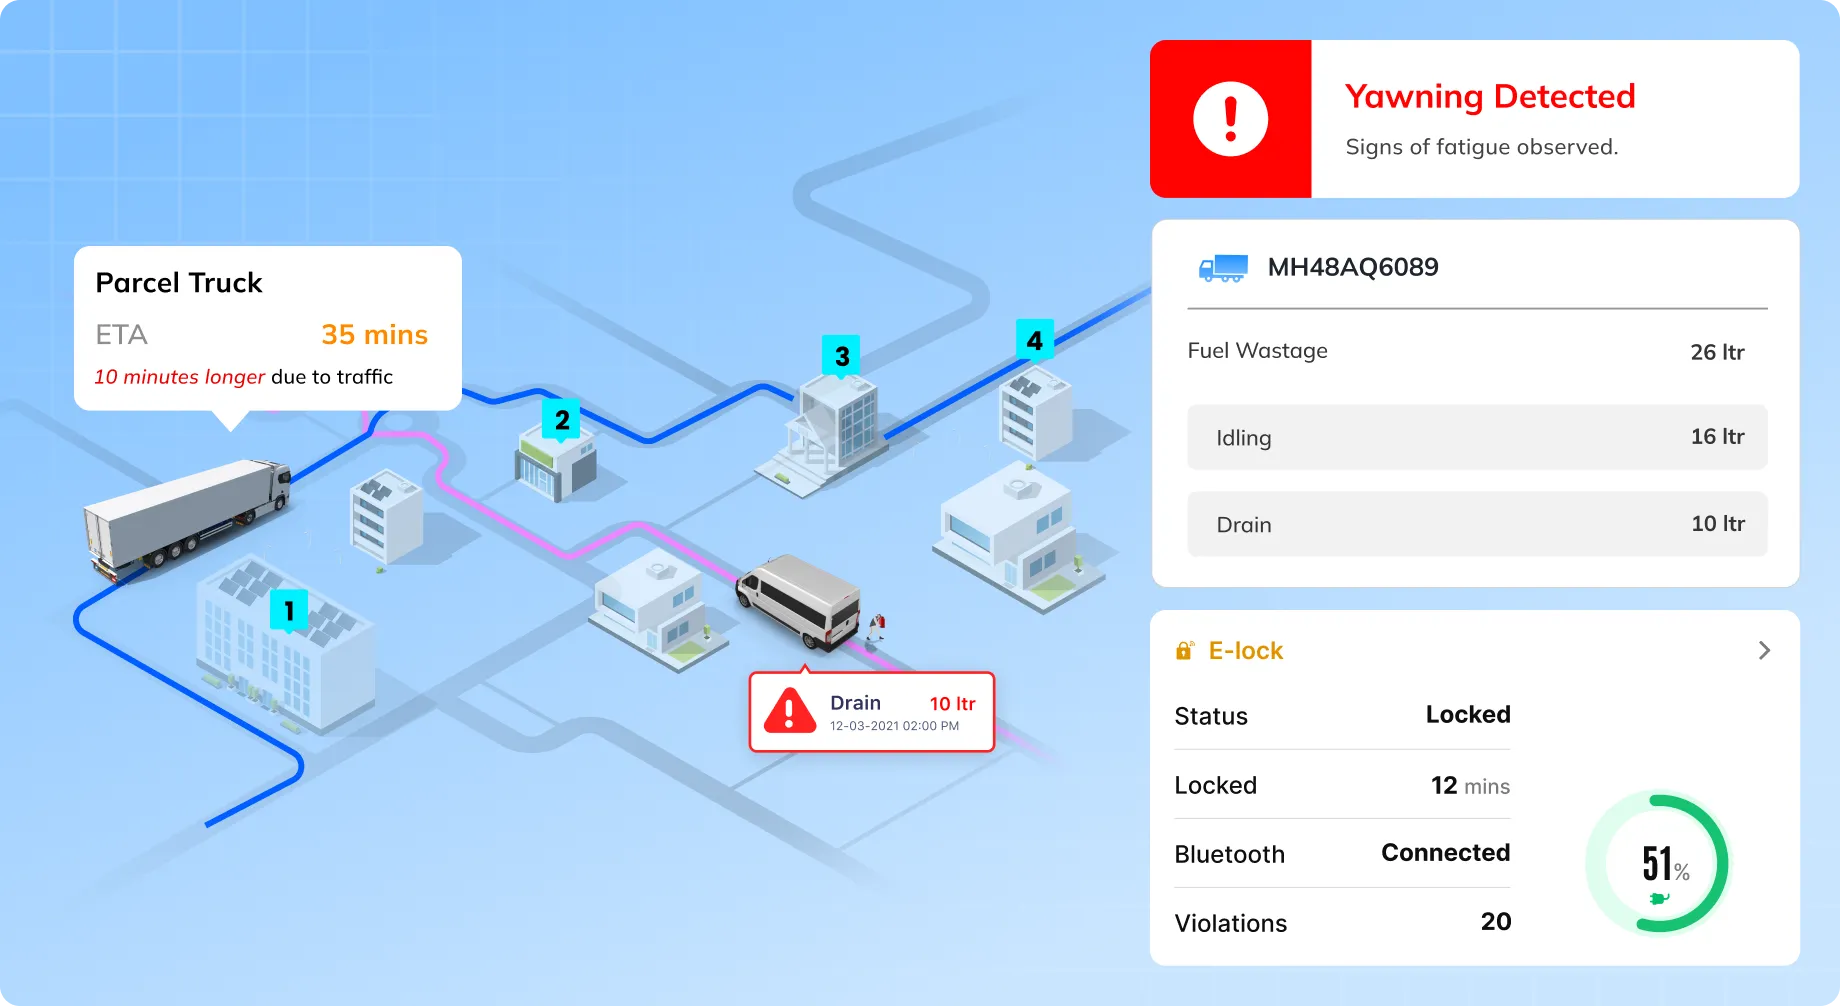The image size is (1840, 1006).
Task: Click the E-lock heading link
Action: [x=1245, y=651]
